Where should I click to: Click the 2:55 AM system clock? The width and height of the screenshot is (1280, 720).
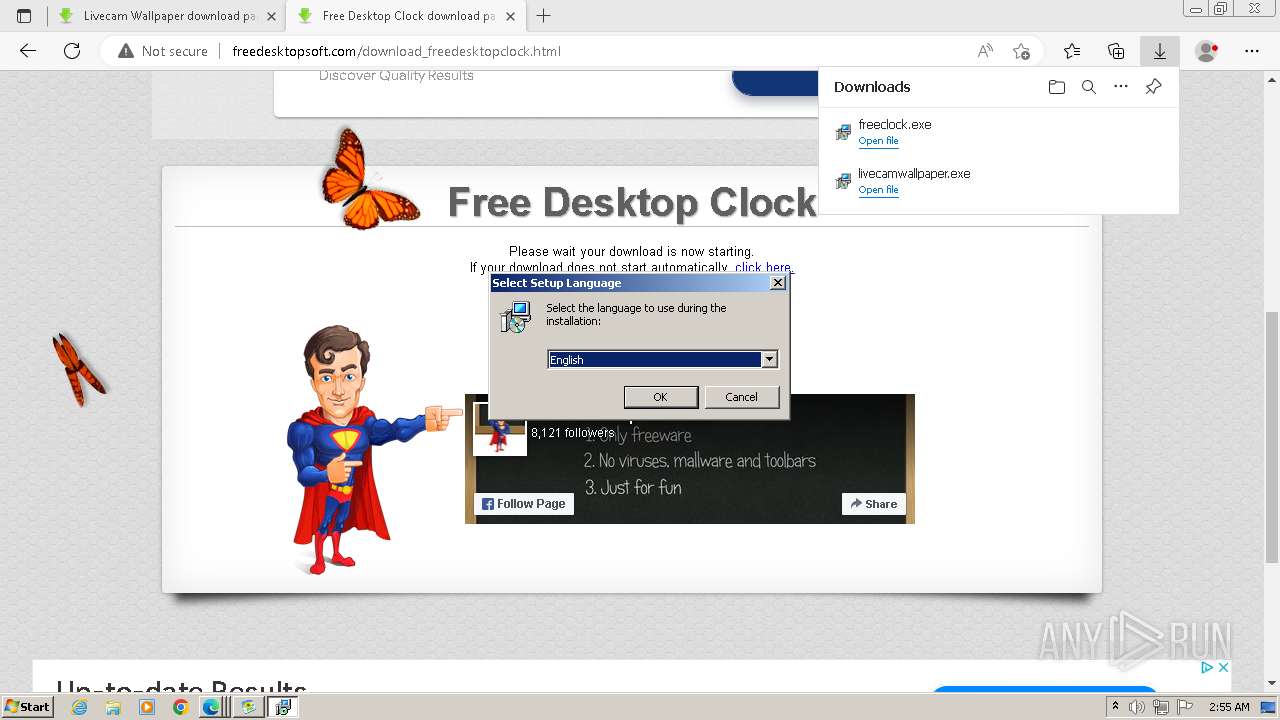point(1229,707)
